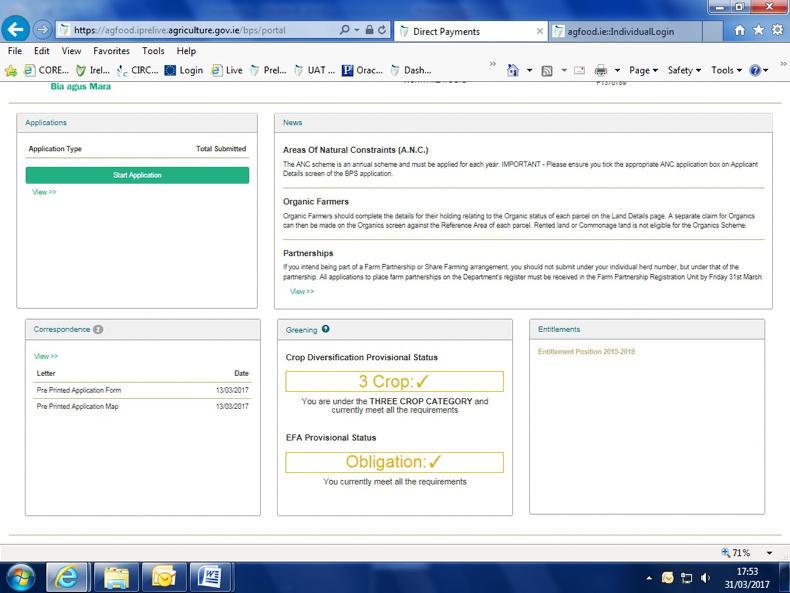Click the refresh icon in the address bar
Image resolution: width=790 pixels, height=593 pixels.
click(x=383, y=30)
